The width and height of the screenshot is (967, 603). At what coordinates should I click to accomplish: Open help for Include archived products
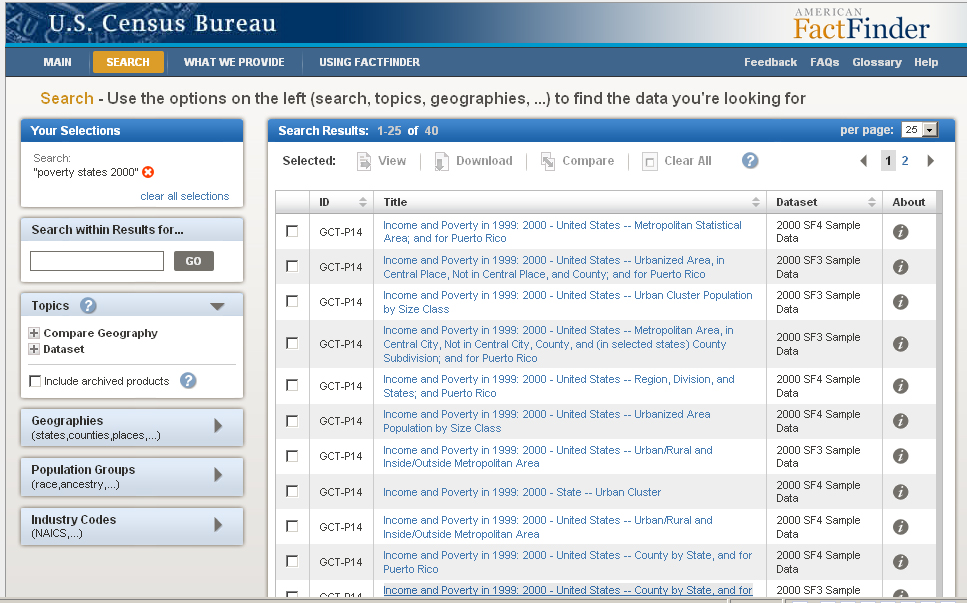click(188, 380)
